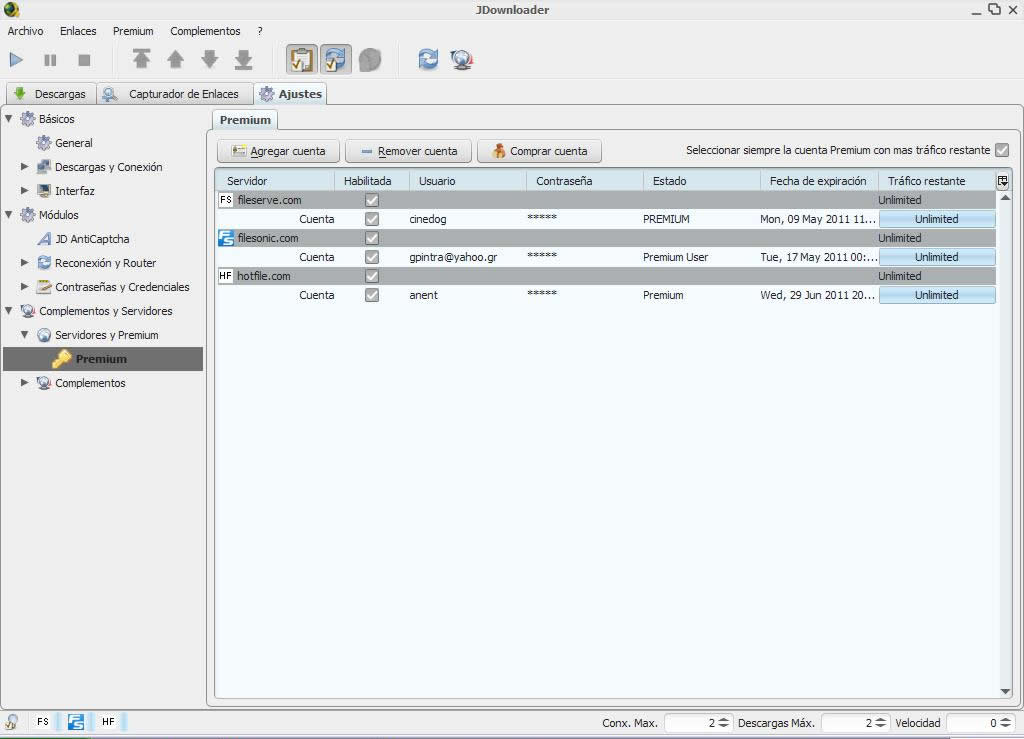Expand the Complementos tree node

coord(25,383)
